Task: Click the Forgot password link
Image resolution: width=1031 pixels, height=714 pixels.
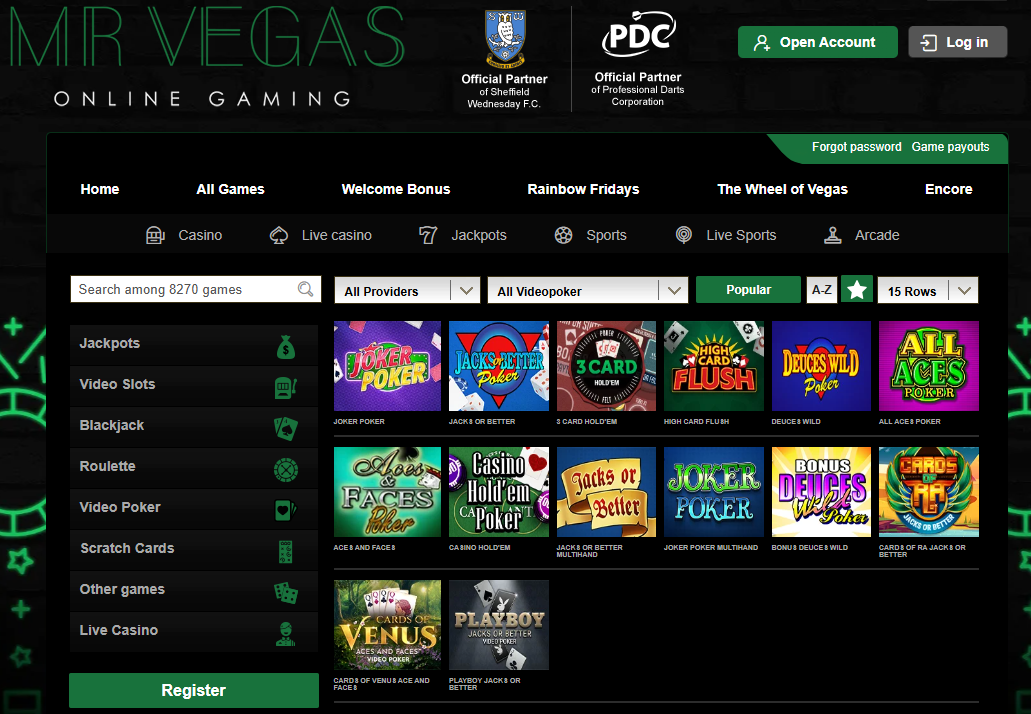Action: point(856,147)
